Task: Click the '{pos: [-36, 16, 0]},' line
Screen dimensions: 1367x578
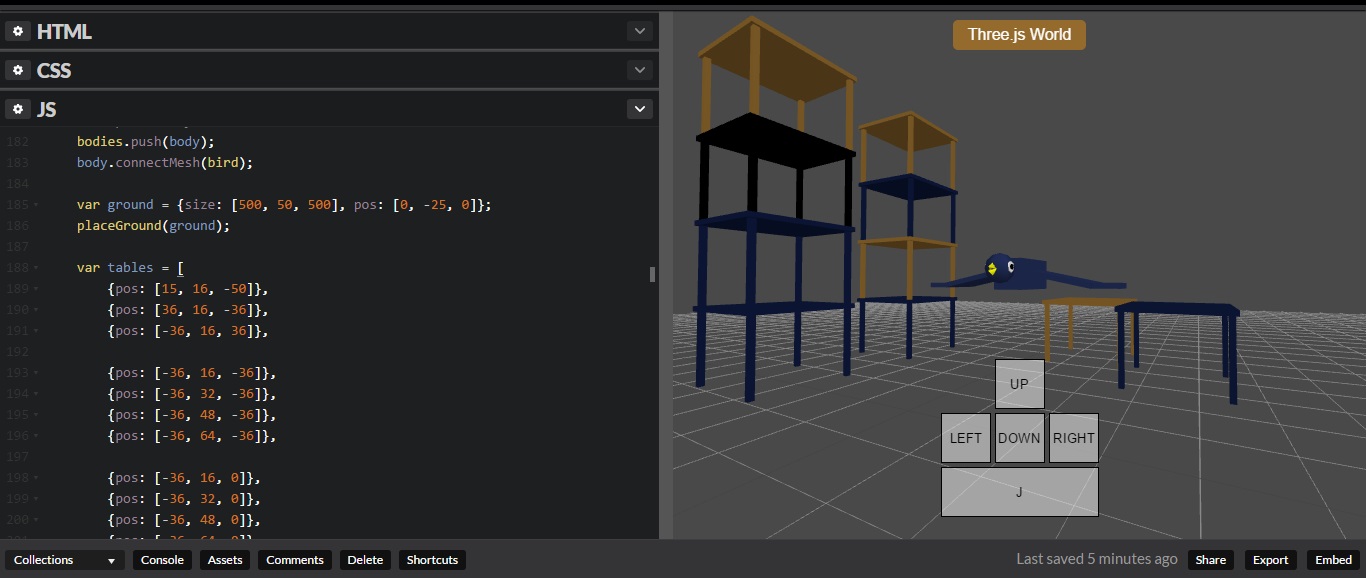Action: coord(185,478)
